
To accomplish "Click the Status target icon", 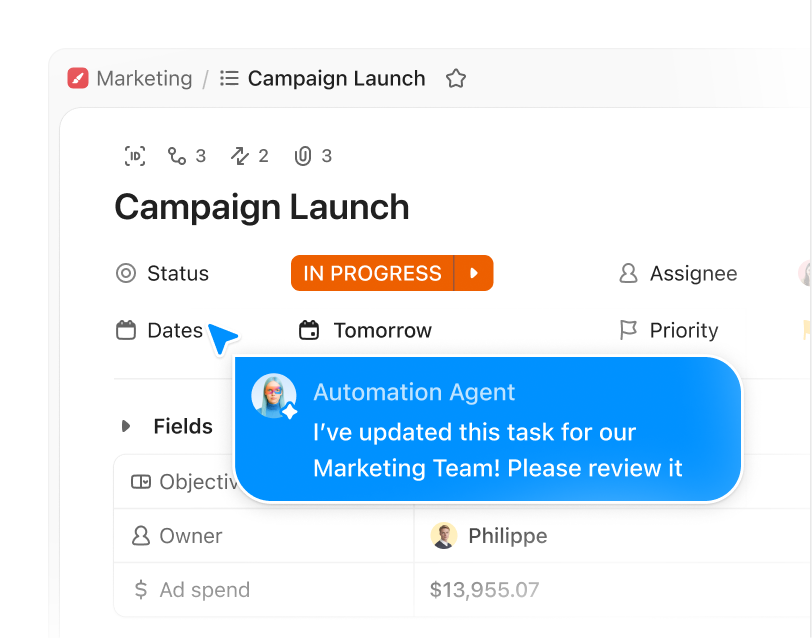I will pyautogui.click(x=126, y=273).
